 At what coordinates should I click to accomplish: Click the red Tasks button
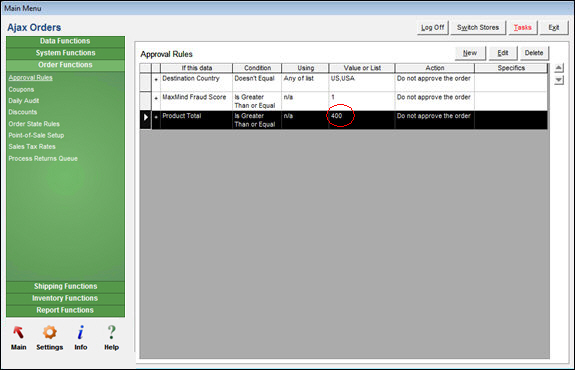522,28
